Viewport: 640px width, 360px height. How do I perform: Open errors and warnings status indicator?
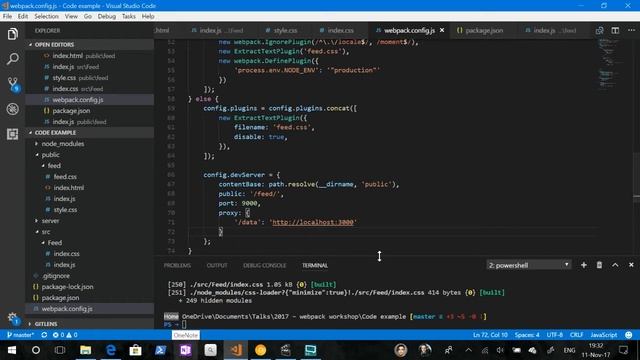(65, 335)
